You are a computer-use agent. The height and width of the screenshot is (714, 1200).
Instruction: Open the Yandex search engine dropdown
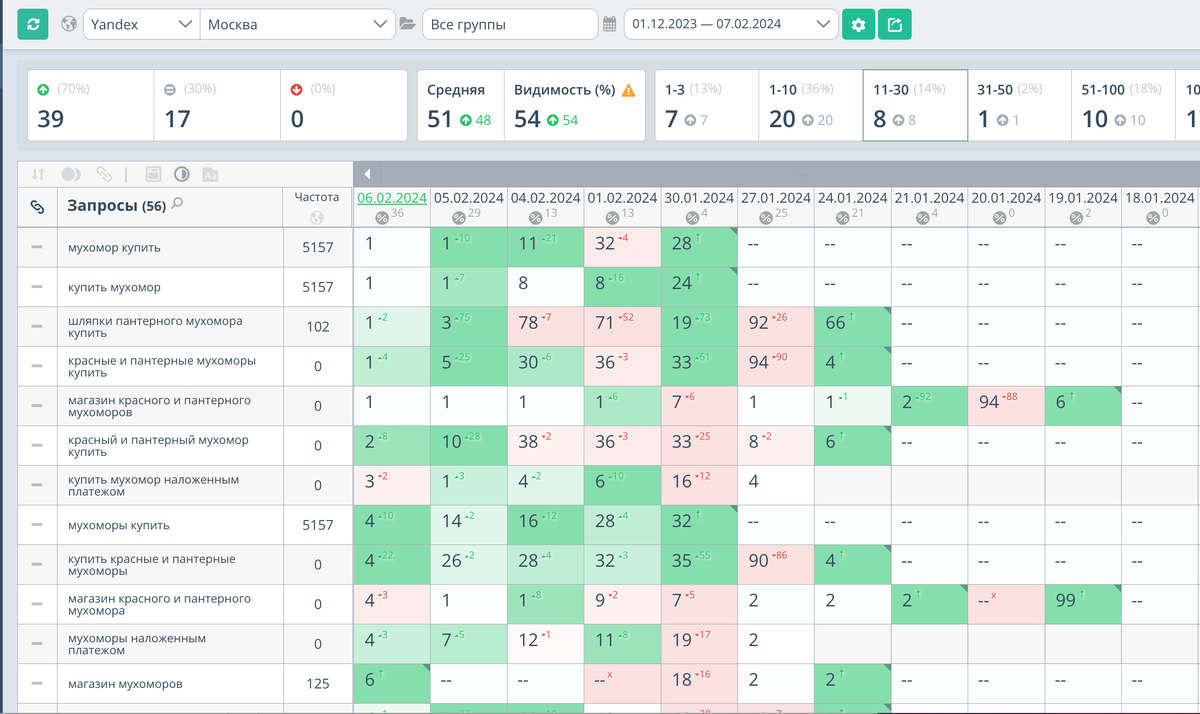pos(141,24)
